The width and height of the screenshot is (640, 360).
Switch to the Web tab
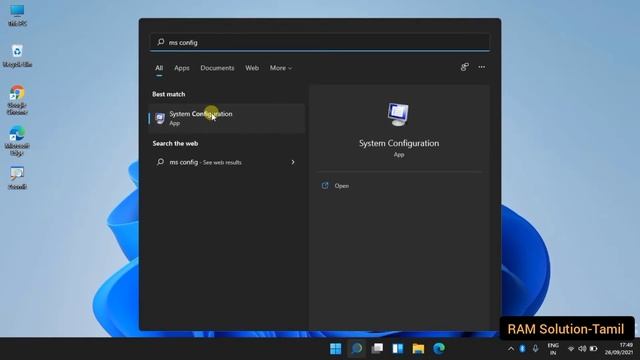252,68
